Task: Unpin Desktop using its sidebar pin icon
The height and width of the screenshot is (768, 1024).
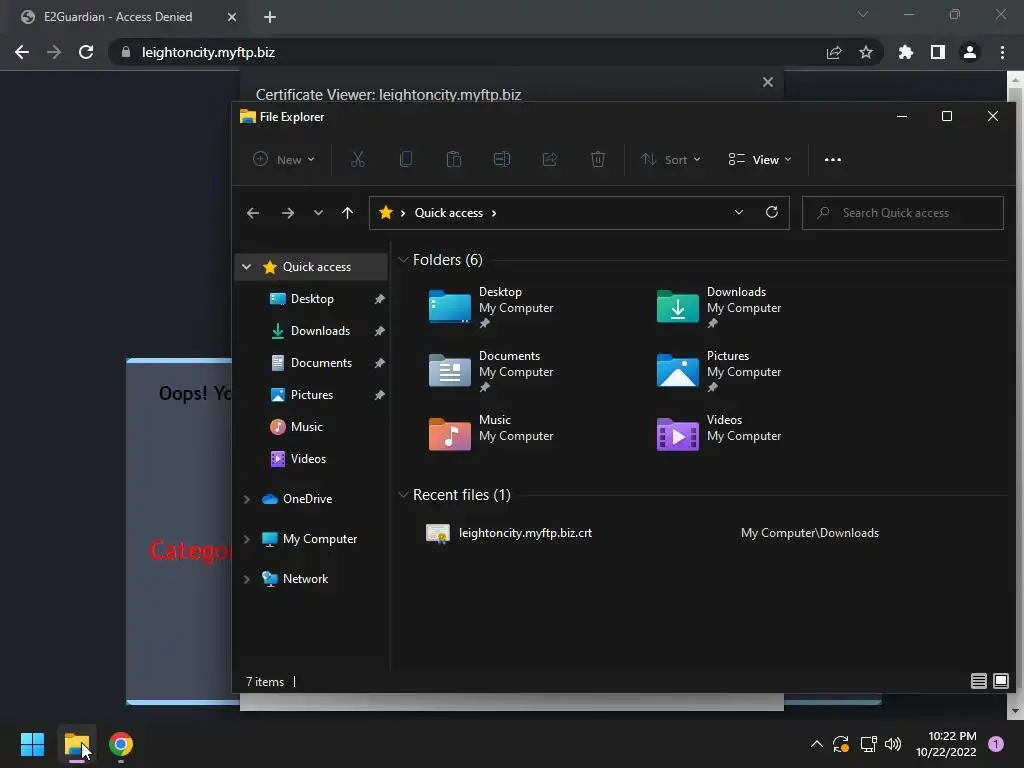Action: (379, 299)
